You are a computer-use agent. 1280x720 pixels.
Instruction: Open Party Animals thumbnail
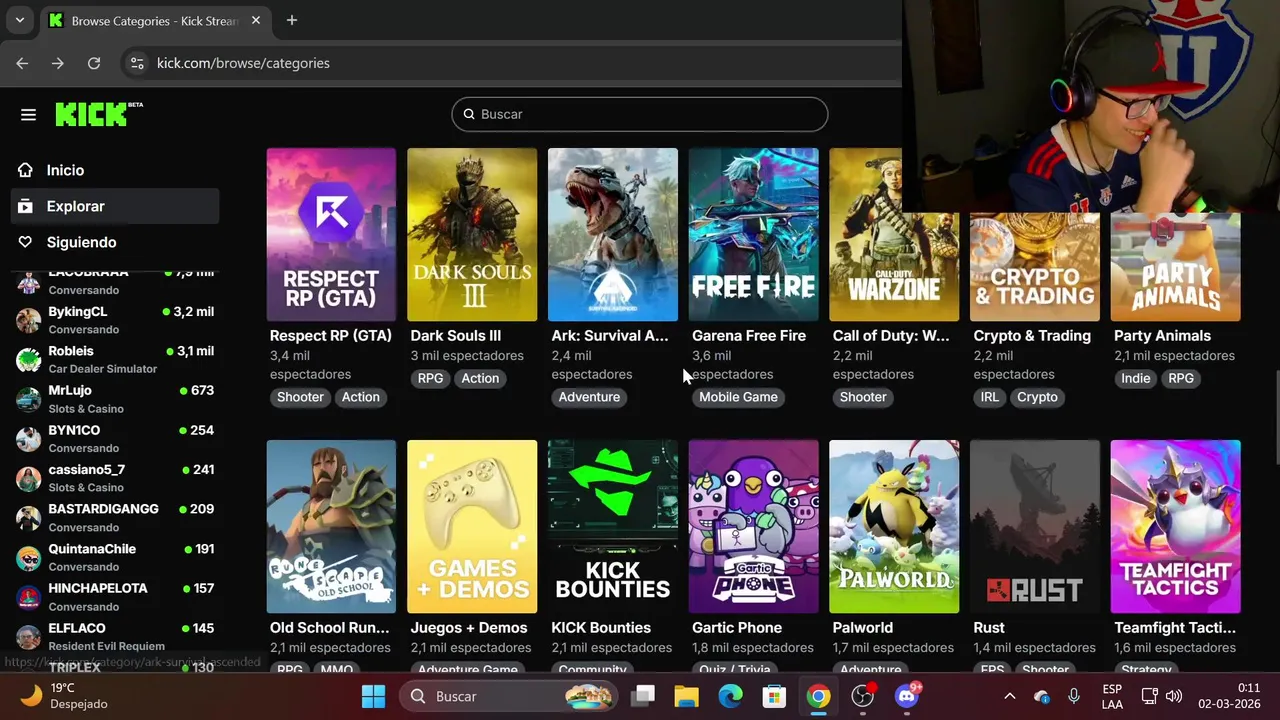[x=1175, y=266]
